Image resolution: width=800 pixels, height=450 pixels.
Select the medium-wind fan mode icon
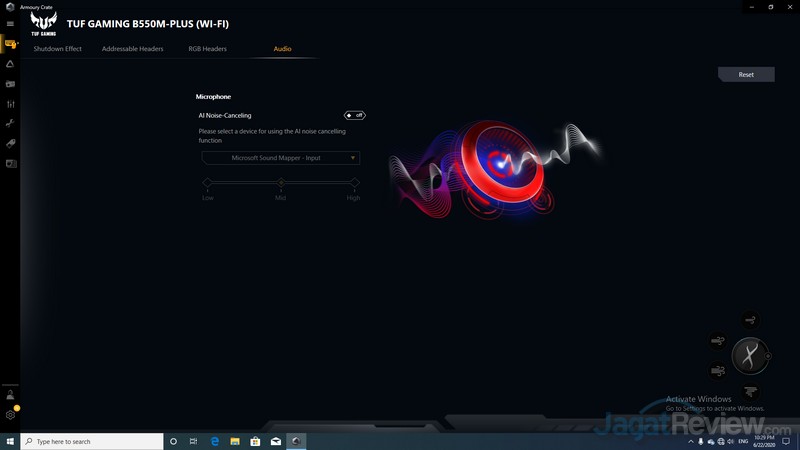point(718,340)
